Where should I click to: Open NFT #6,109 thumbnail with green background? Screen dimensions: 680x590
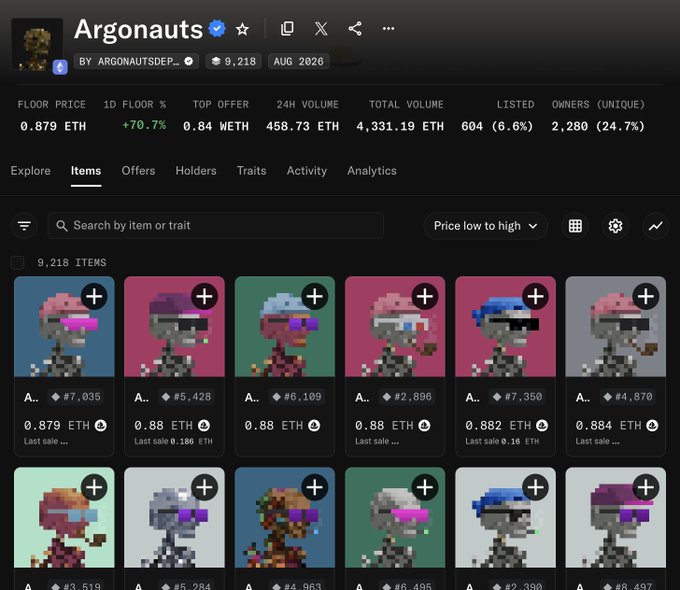(x=284, y=327)
